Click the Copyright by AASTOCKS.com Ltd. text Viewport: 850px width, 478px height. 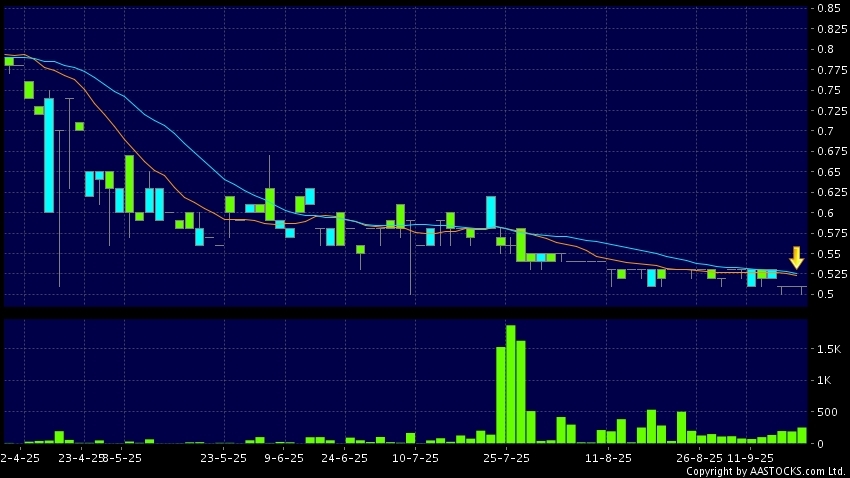coord(766,471)
